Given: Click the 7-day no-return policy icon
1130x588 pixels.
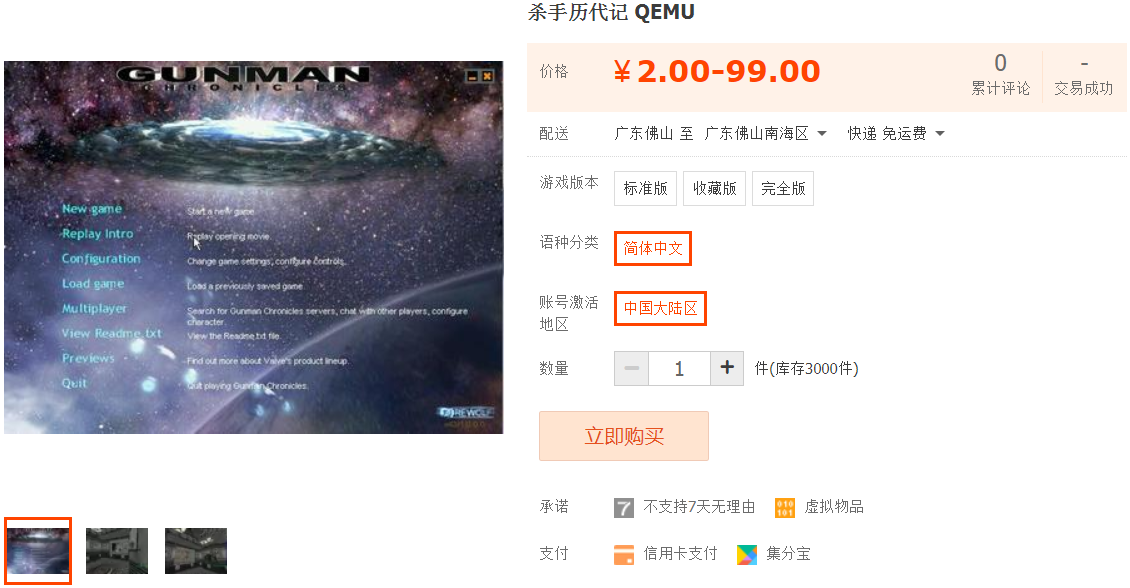Looking at the screenshot, I should pyautogui.click(x=623, y=507).
